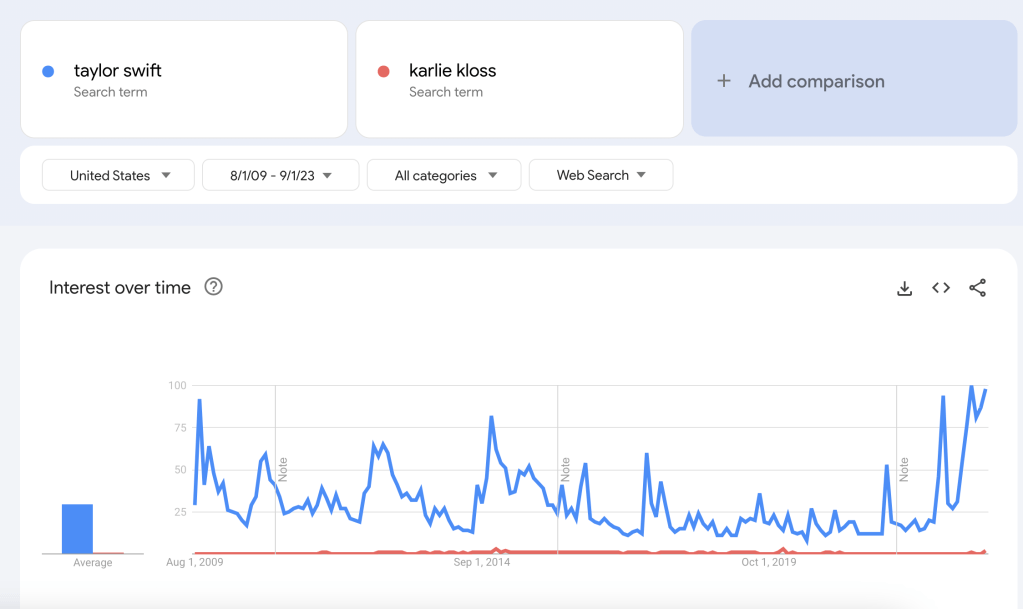Screen dimensions: 1023x609
Task: Click the blue Average bar
Action: tap(77, 528)
